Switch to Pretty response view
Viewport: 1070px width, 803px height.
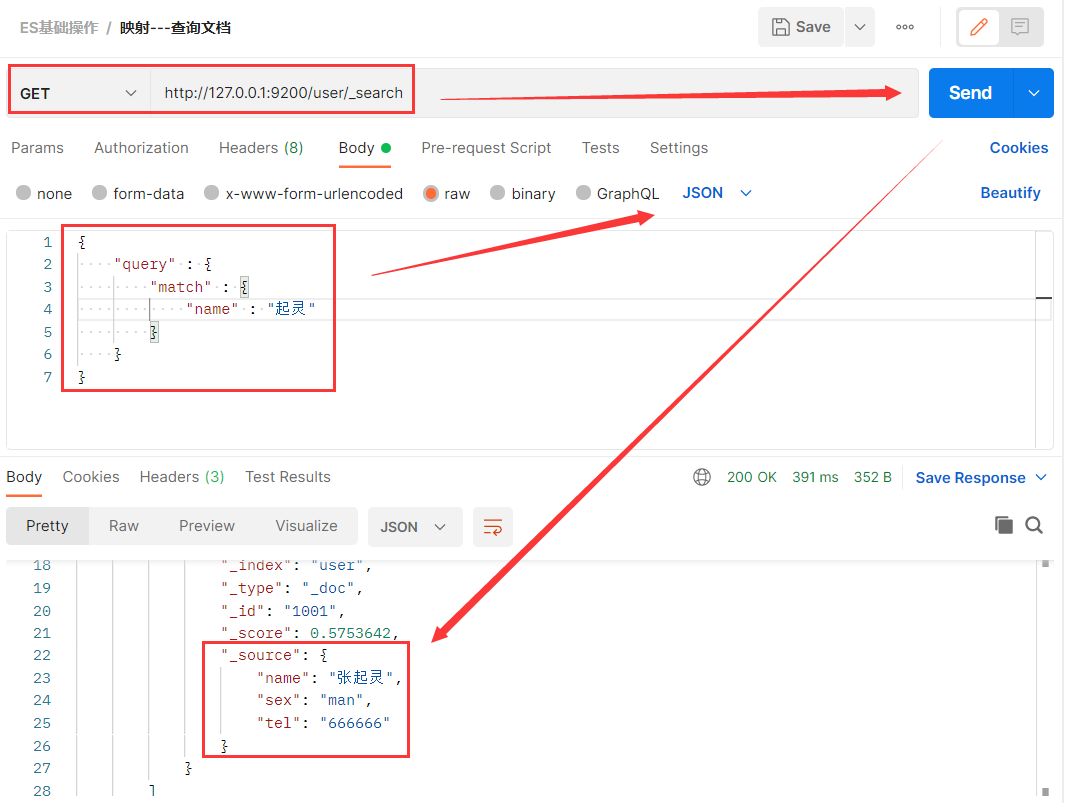coord(47,526)
